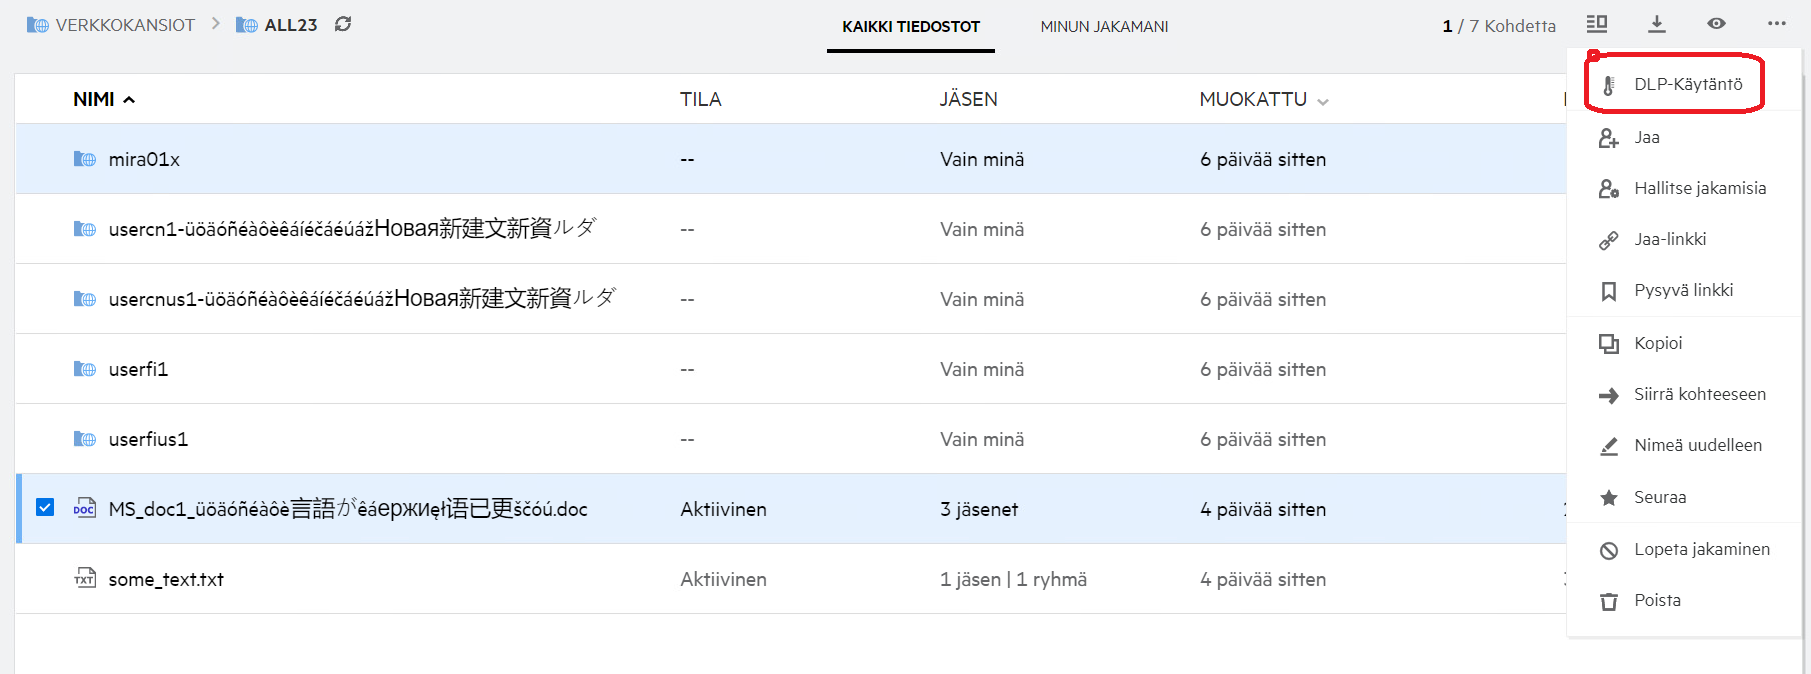The height and width of the screenshot is (674, 1811).
Task: Sort by the NIMI column arrow
Action: [129, 100]
